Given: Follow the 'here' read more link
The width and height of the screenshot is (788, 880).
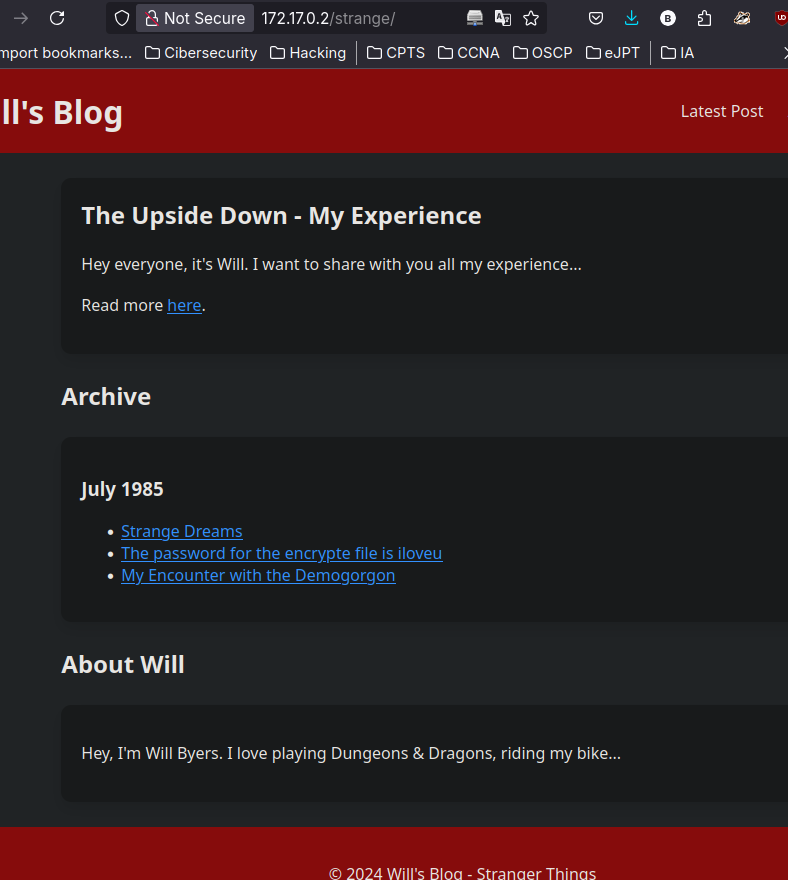Looking at the screenshot, I should pos(184,305).
